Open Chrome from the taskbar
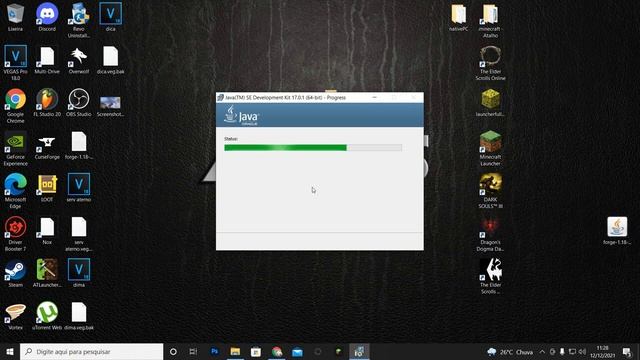 pyautogui.click(x=277, y=351)
